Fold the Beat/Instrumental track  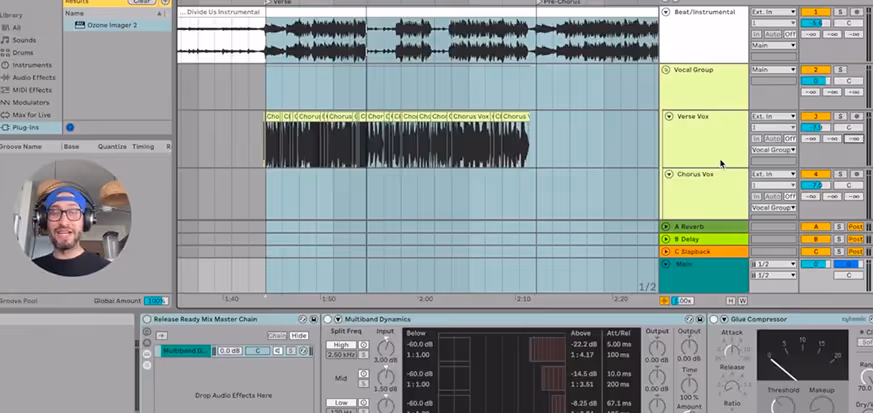(x=666, y=12)
